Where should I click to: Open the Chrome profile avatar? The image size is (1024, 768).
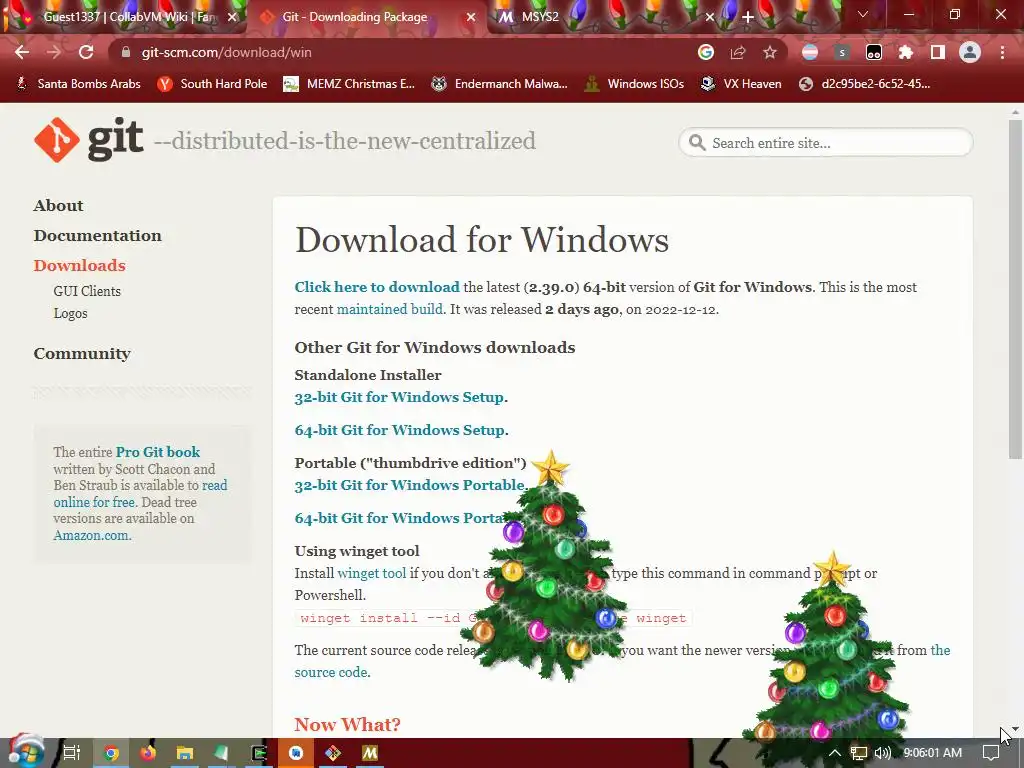click(x=970, y=52)
